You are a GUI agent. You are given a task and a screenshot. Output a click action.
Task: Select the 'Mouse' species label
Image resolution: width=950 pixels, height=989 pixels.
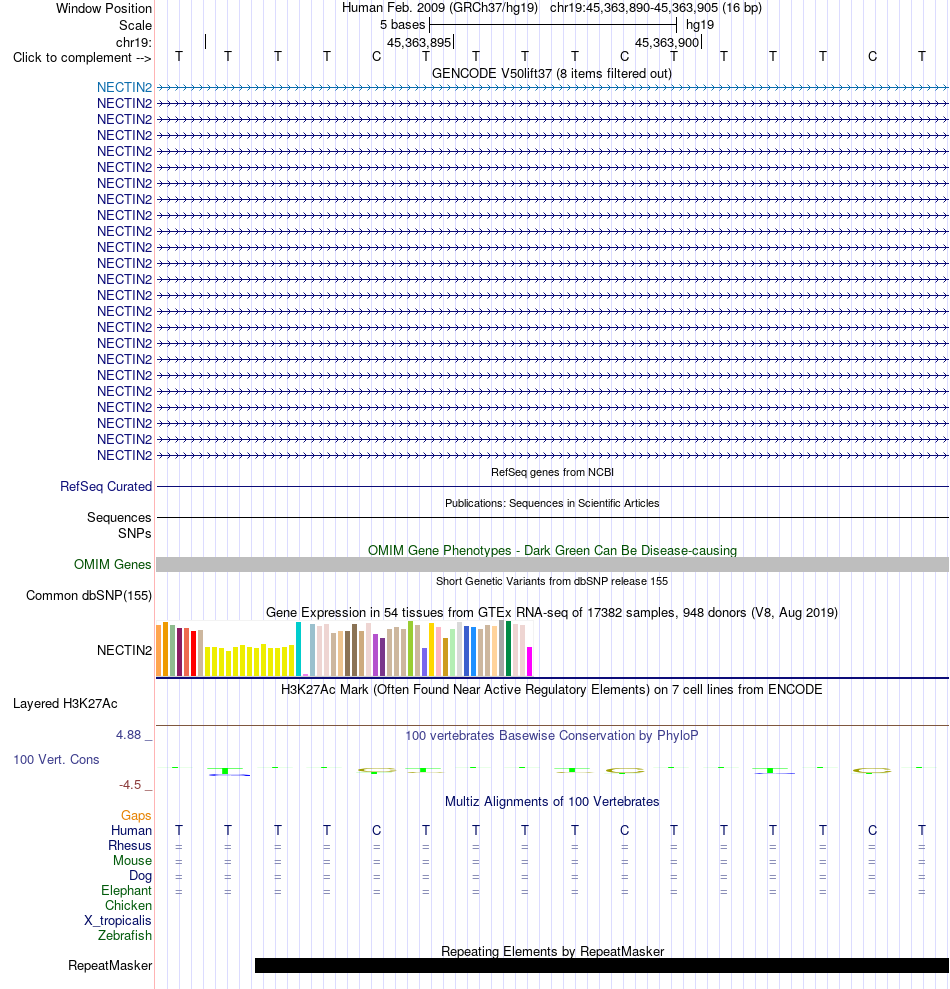click(132, 860)
